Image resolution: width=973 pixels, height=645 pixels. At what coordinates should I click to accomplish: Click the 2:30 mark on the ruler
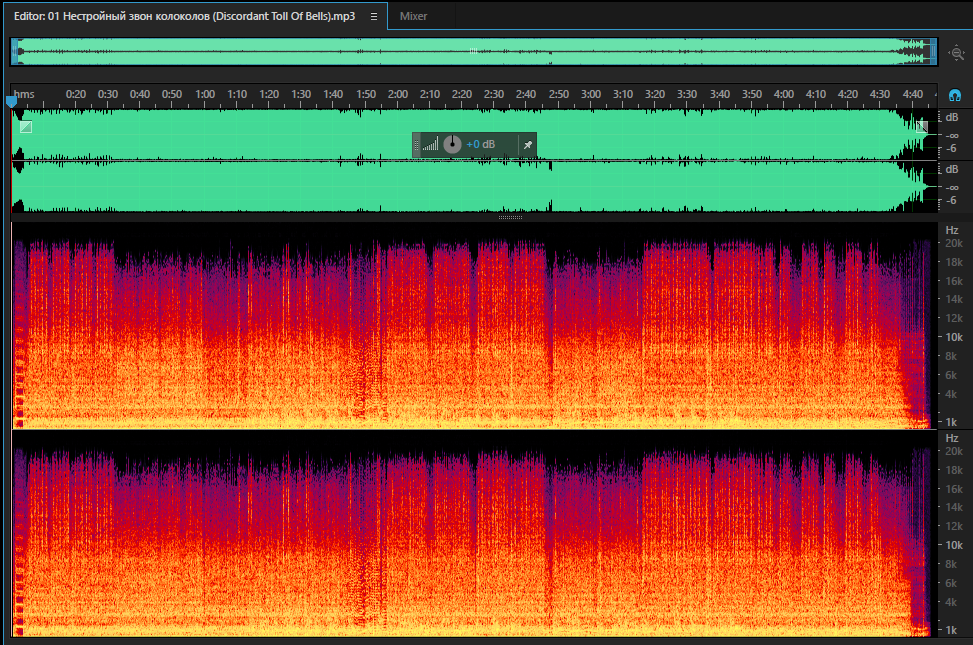click(494, 94)
